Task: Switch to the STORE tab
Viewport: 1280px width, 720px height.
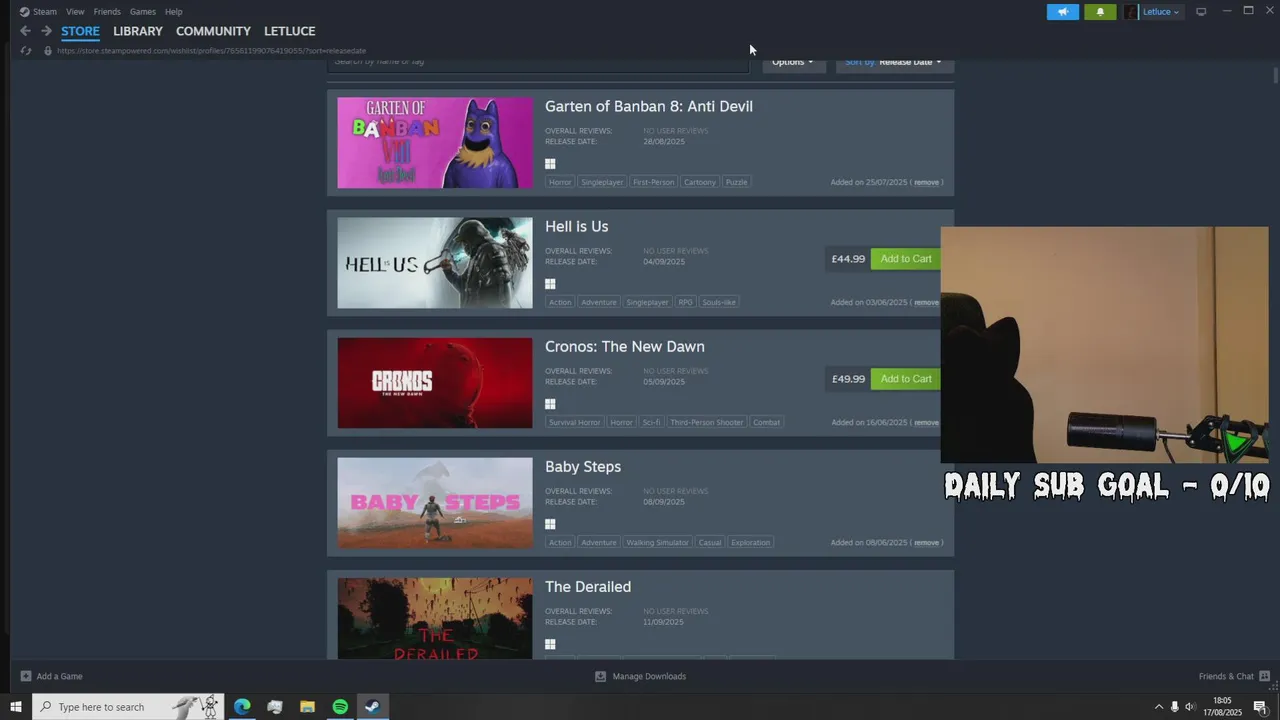Action: 80,31
